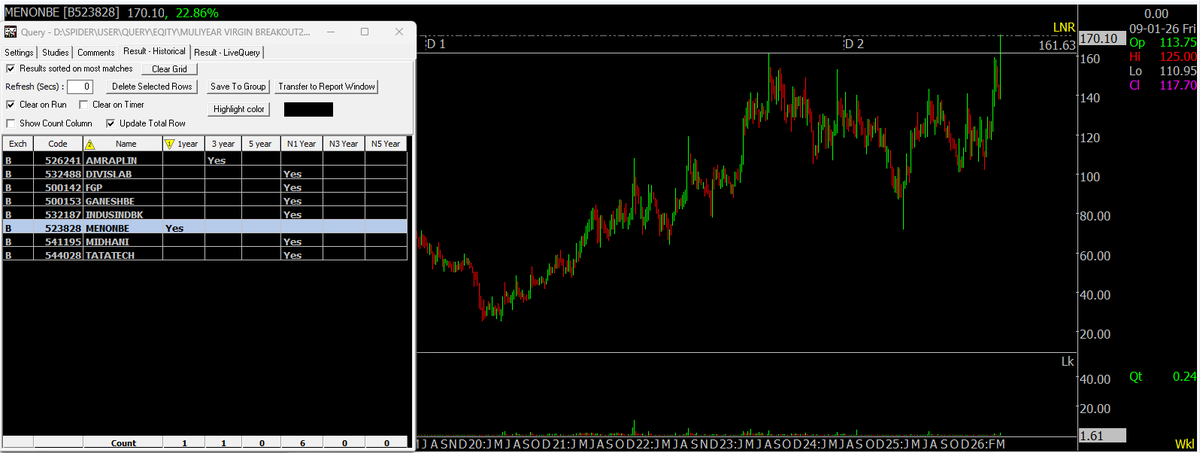Click the N5 Year column header
Screen dimensions: 1200x453
386,144
